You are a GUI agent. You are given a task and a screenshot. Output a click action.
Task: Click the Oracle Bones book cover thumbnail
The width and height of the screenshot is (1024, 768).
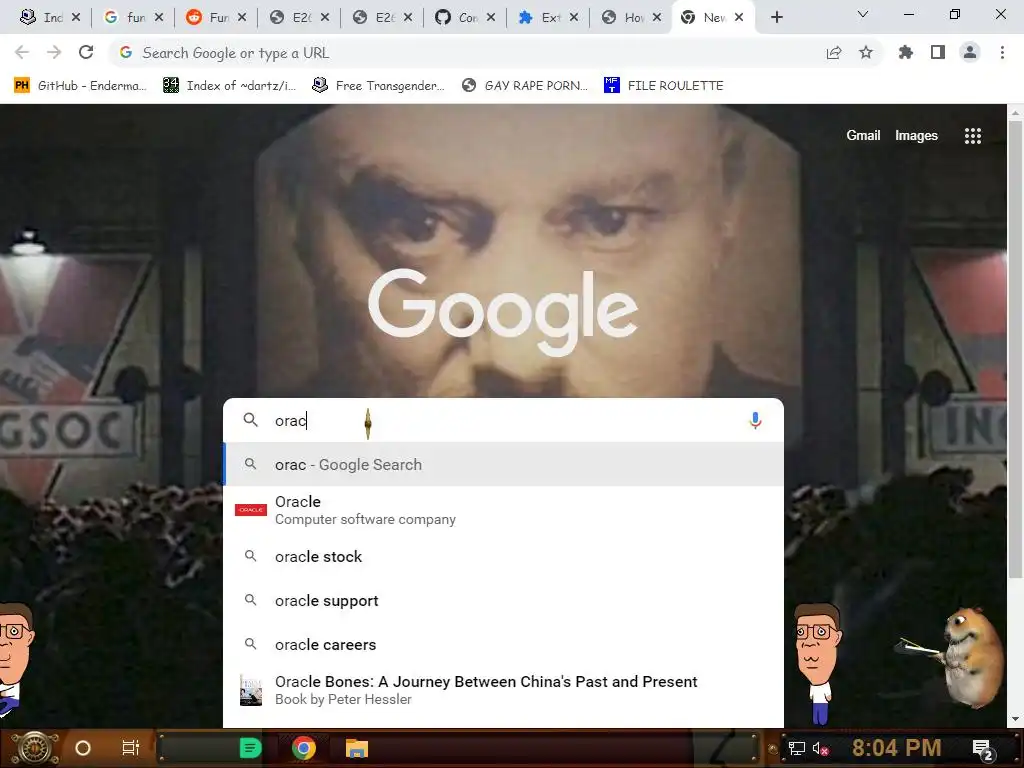[x=251, y=690]
